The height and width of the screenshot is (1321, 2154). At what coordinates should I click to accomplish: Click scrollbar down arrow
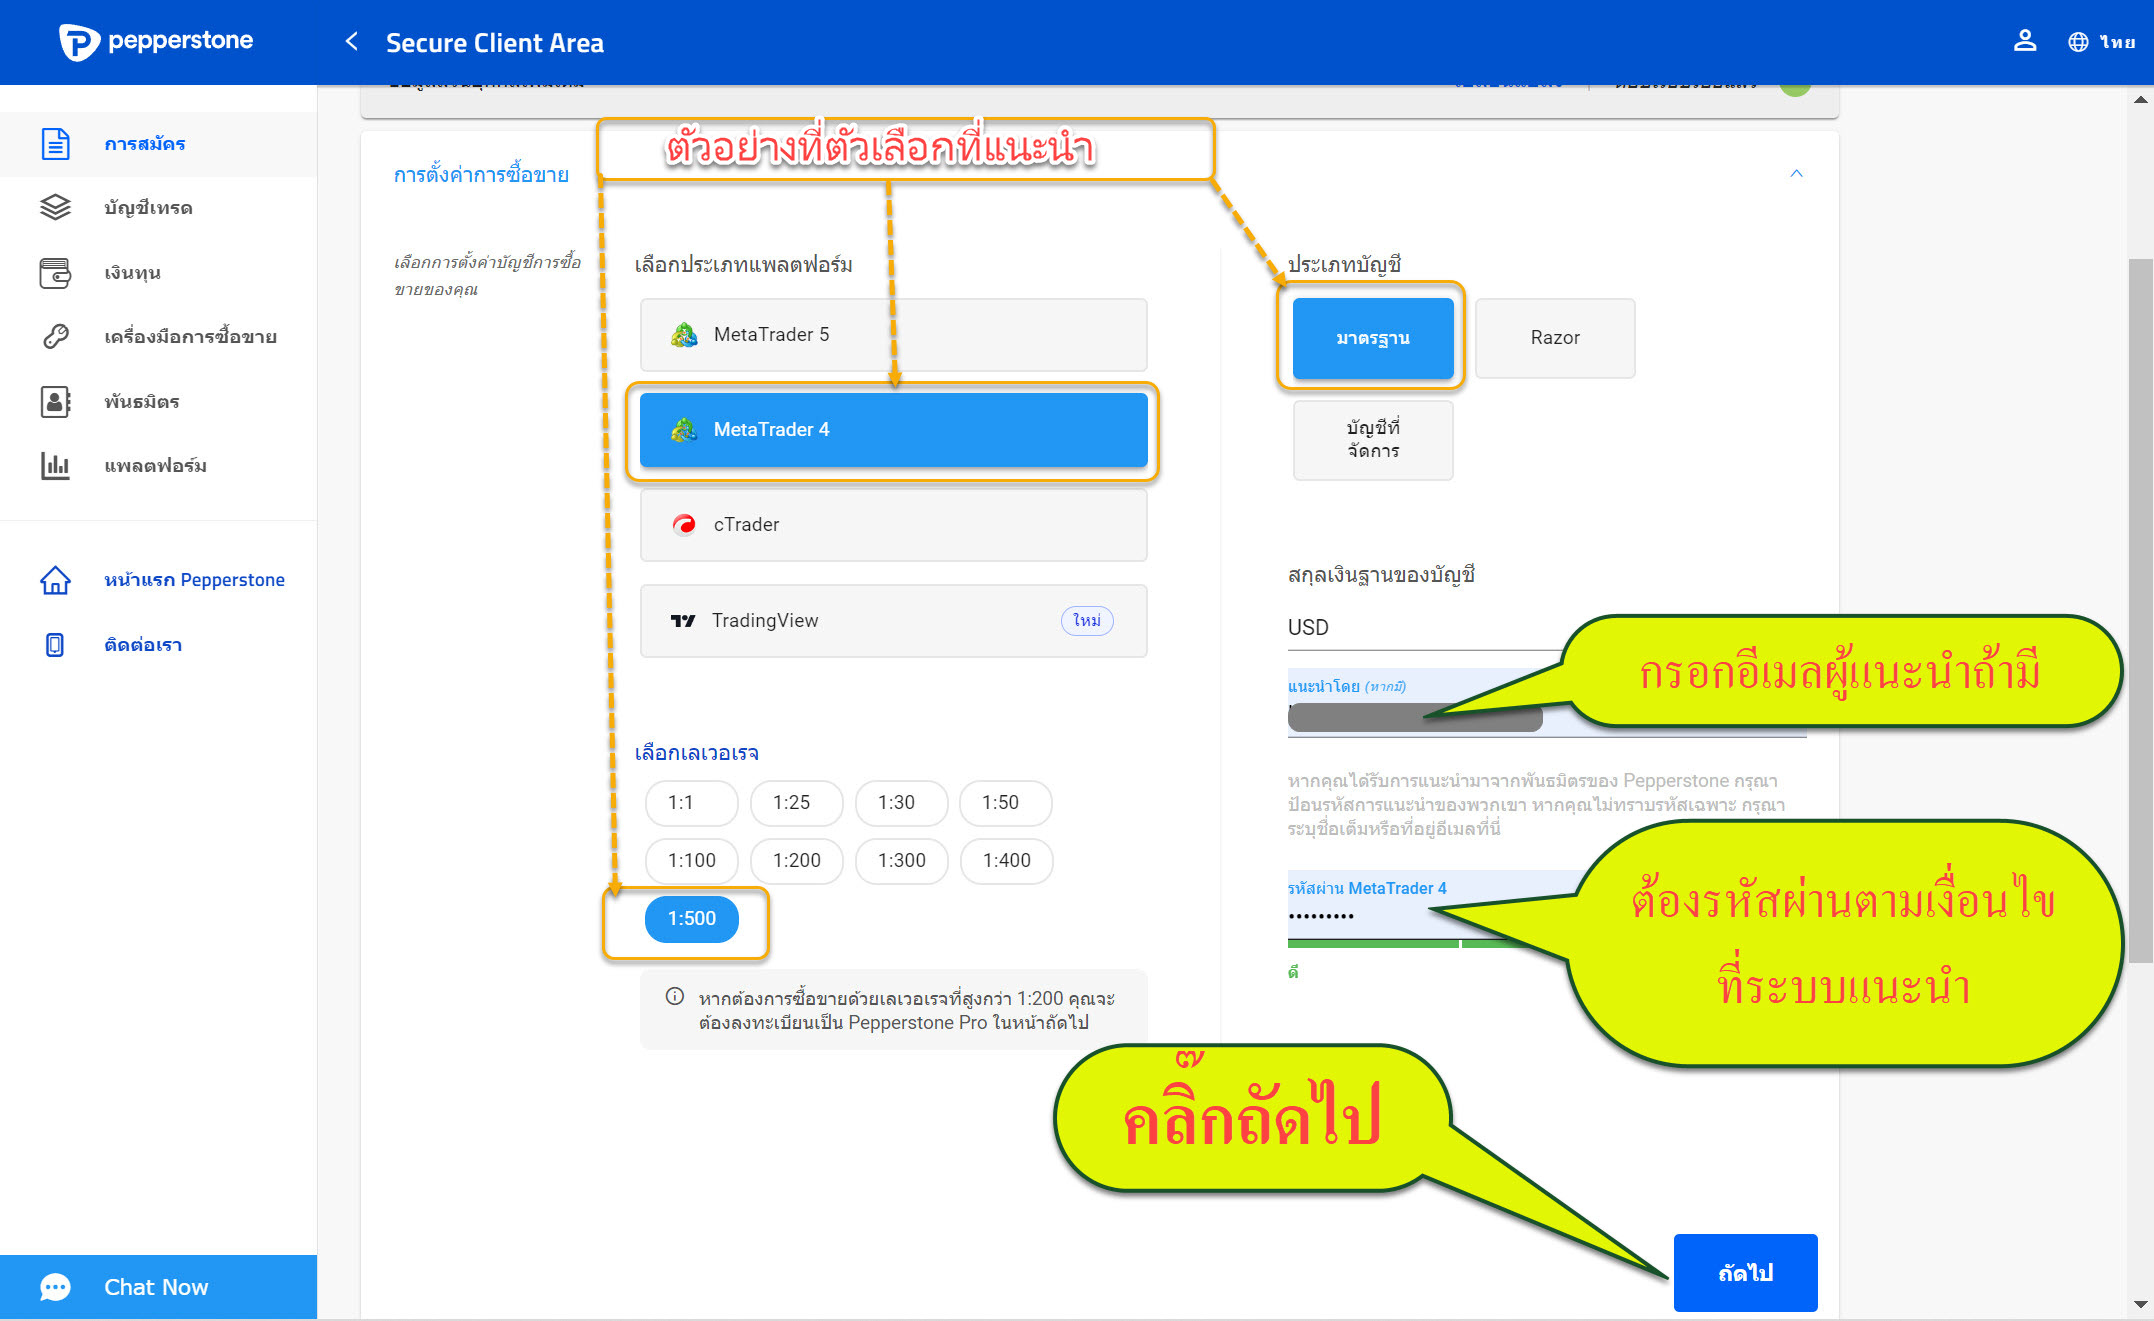pyautogui.click(x=2140, y=1304)
